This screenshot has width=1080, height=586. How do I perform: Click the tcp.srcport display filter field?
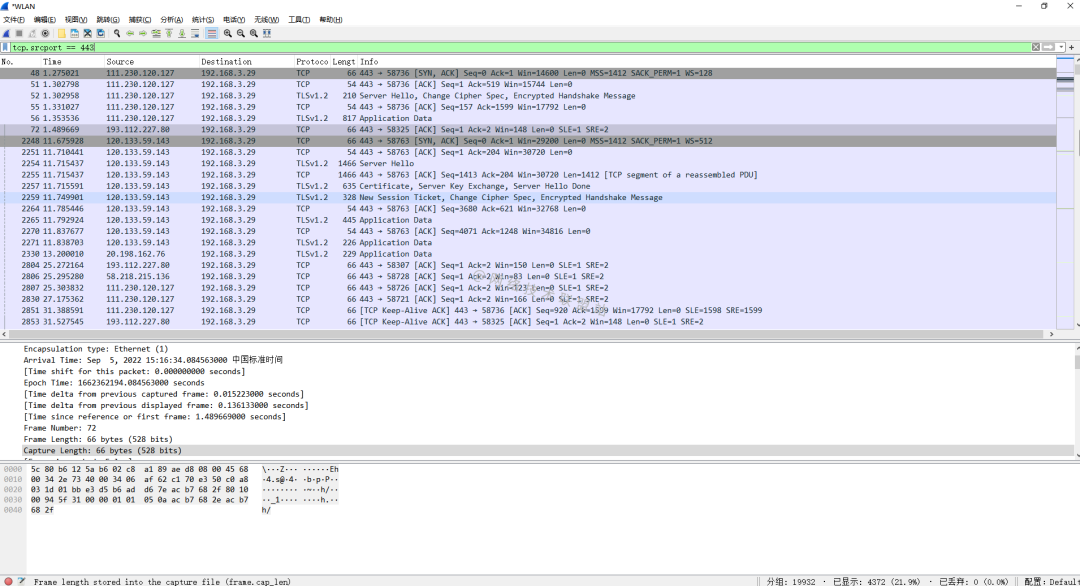pos(521,48)
